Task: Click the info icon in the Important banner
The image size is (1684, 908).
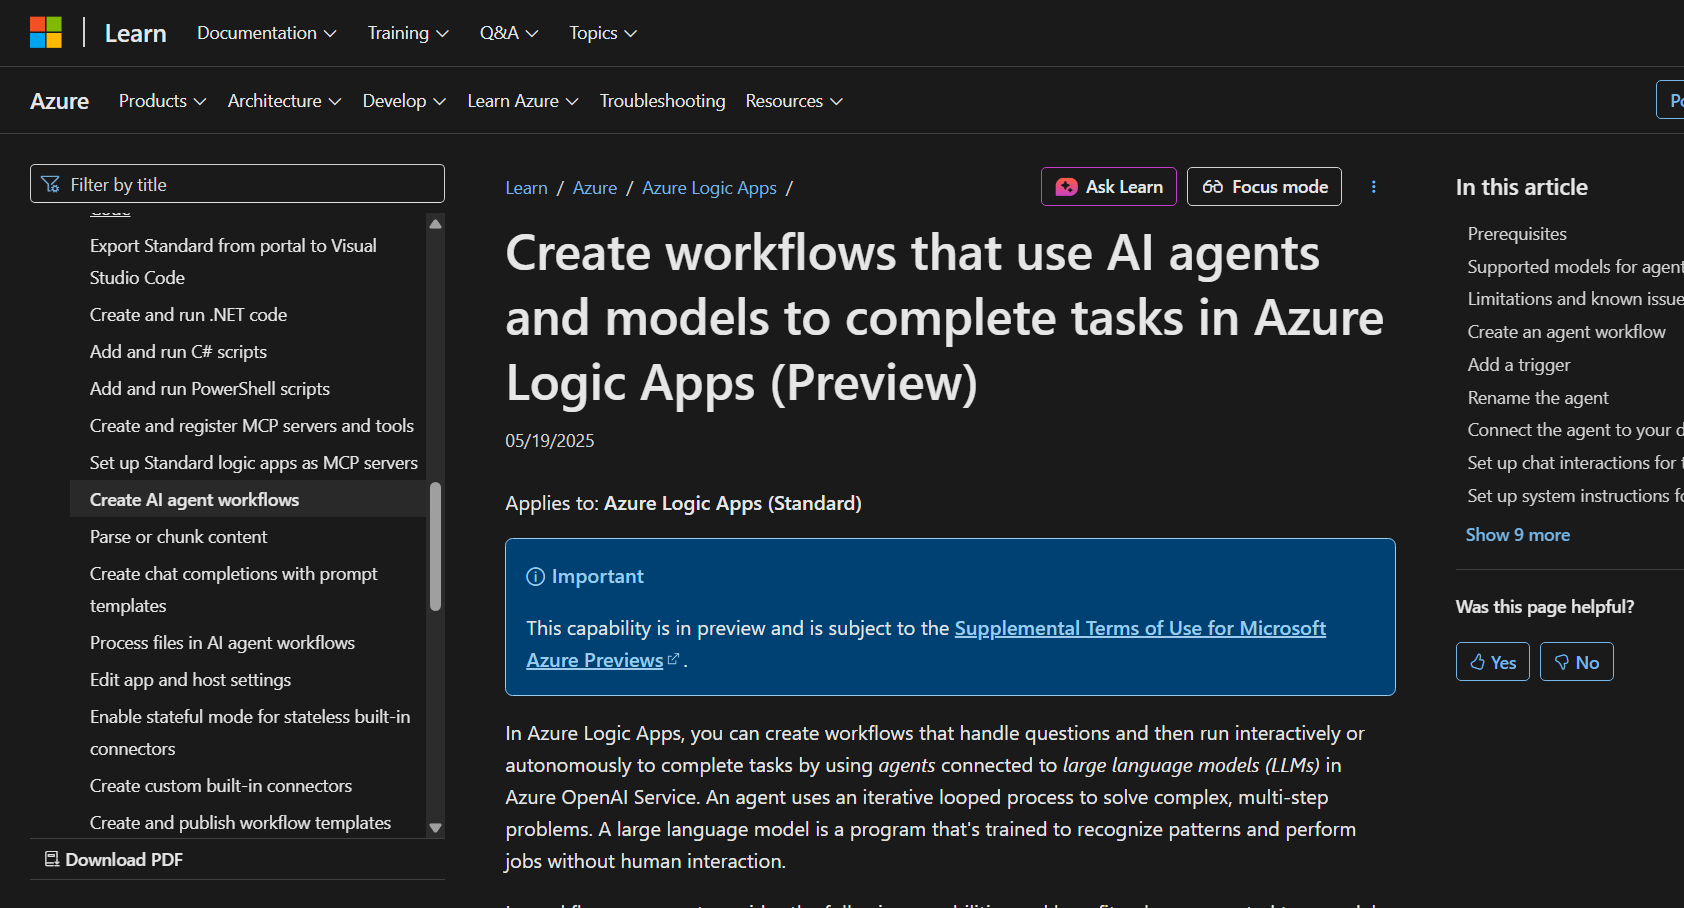Action: pyautogui.click(x=536, y=576)
